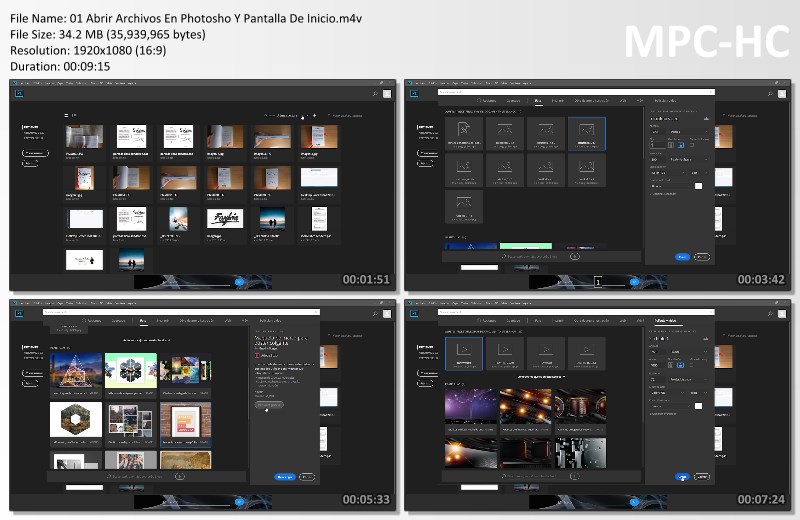This screenshot has height=520, width=800.
Task: Choose landscape orientation in the 00:07:24 frame
Action: click(681, 365)
